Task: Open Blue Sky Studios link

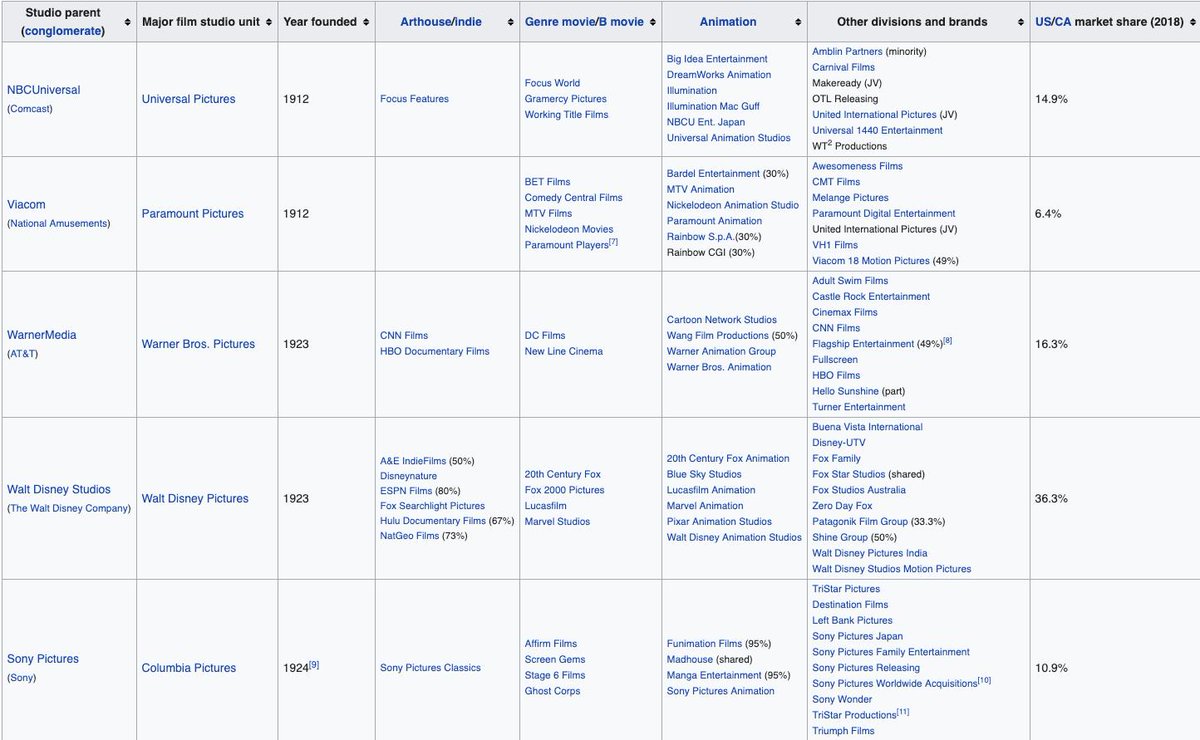Action: click(705, 474)
